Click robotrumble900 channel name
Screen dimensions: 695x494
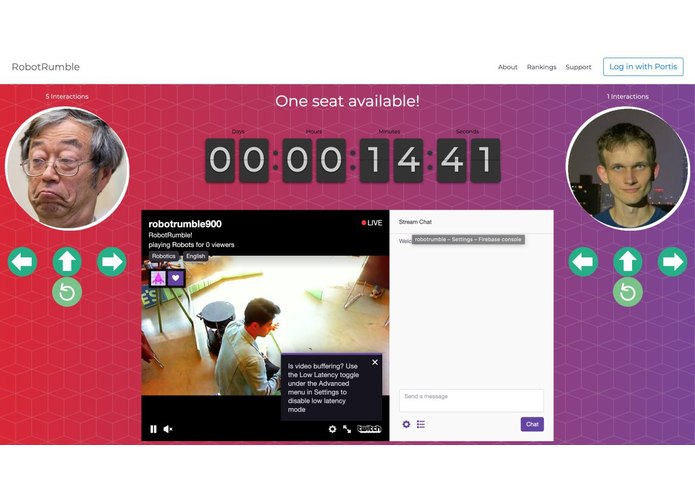click(x=185, y=224)
